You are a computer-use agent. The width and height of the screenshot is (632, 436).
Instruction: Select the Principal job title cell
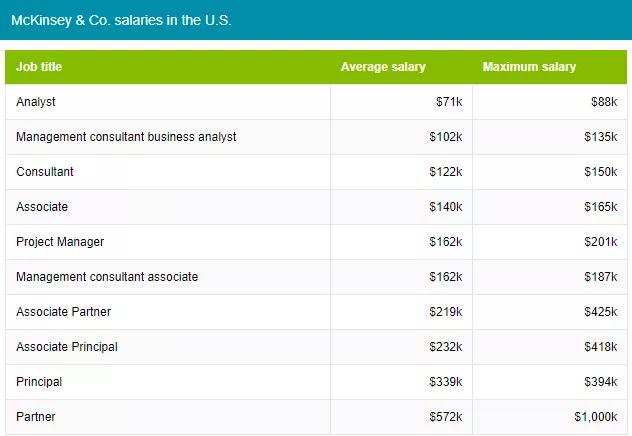click(x=39, y=382)
